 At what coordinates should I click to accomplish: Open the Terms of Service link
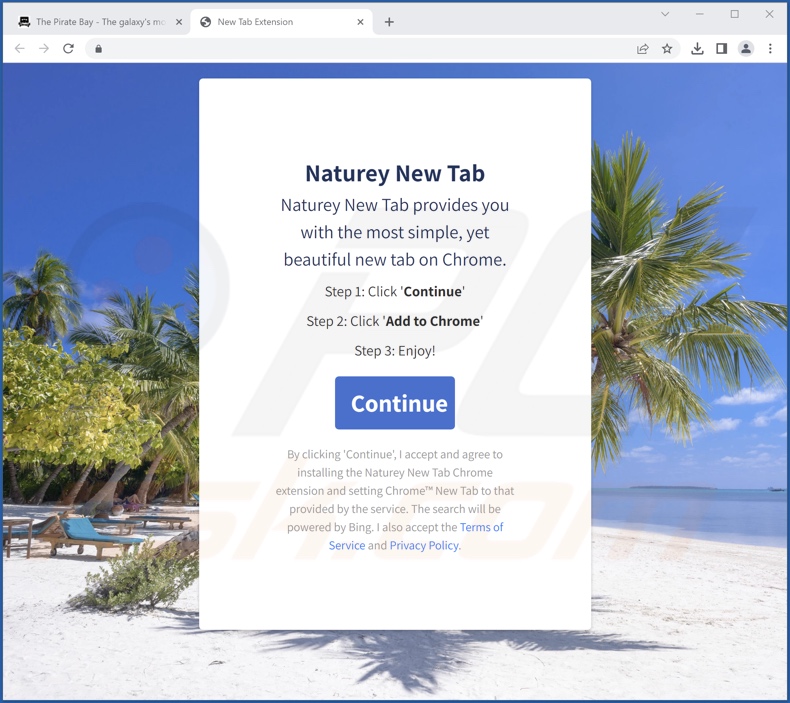416,536
